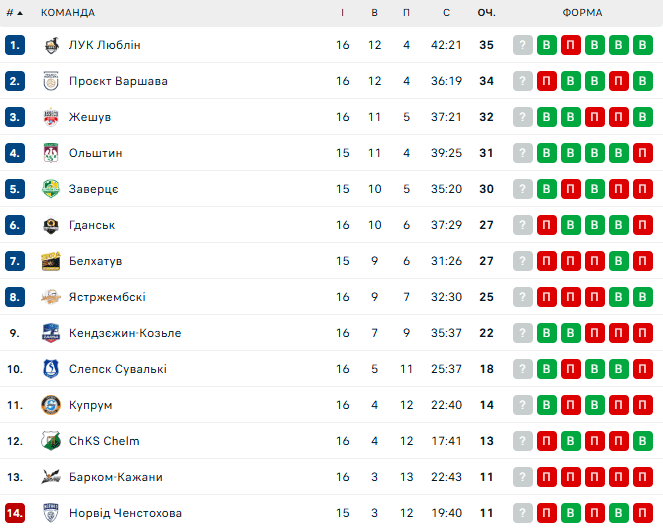Screen dimensions: 663x528
Task: Click the Белхатув team logo
Action: (51, 261)
